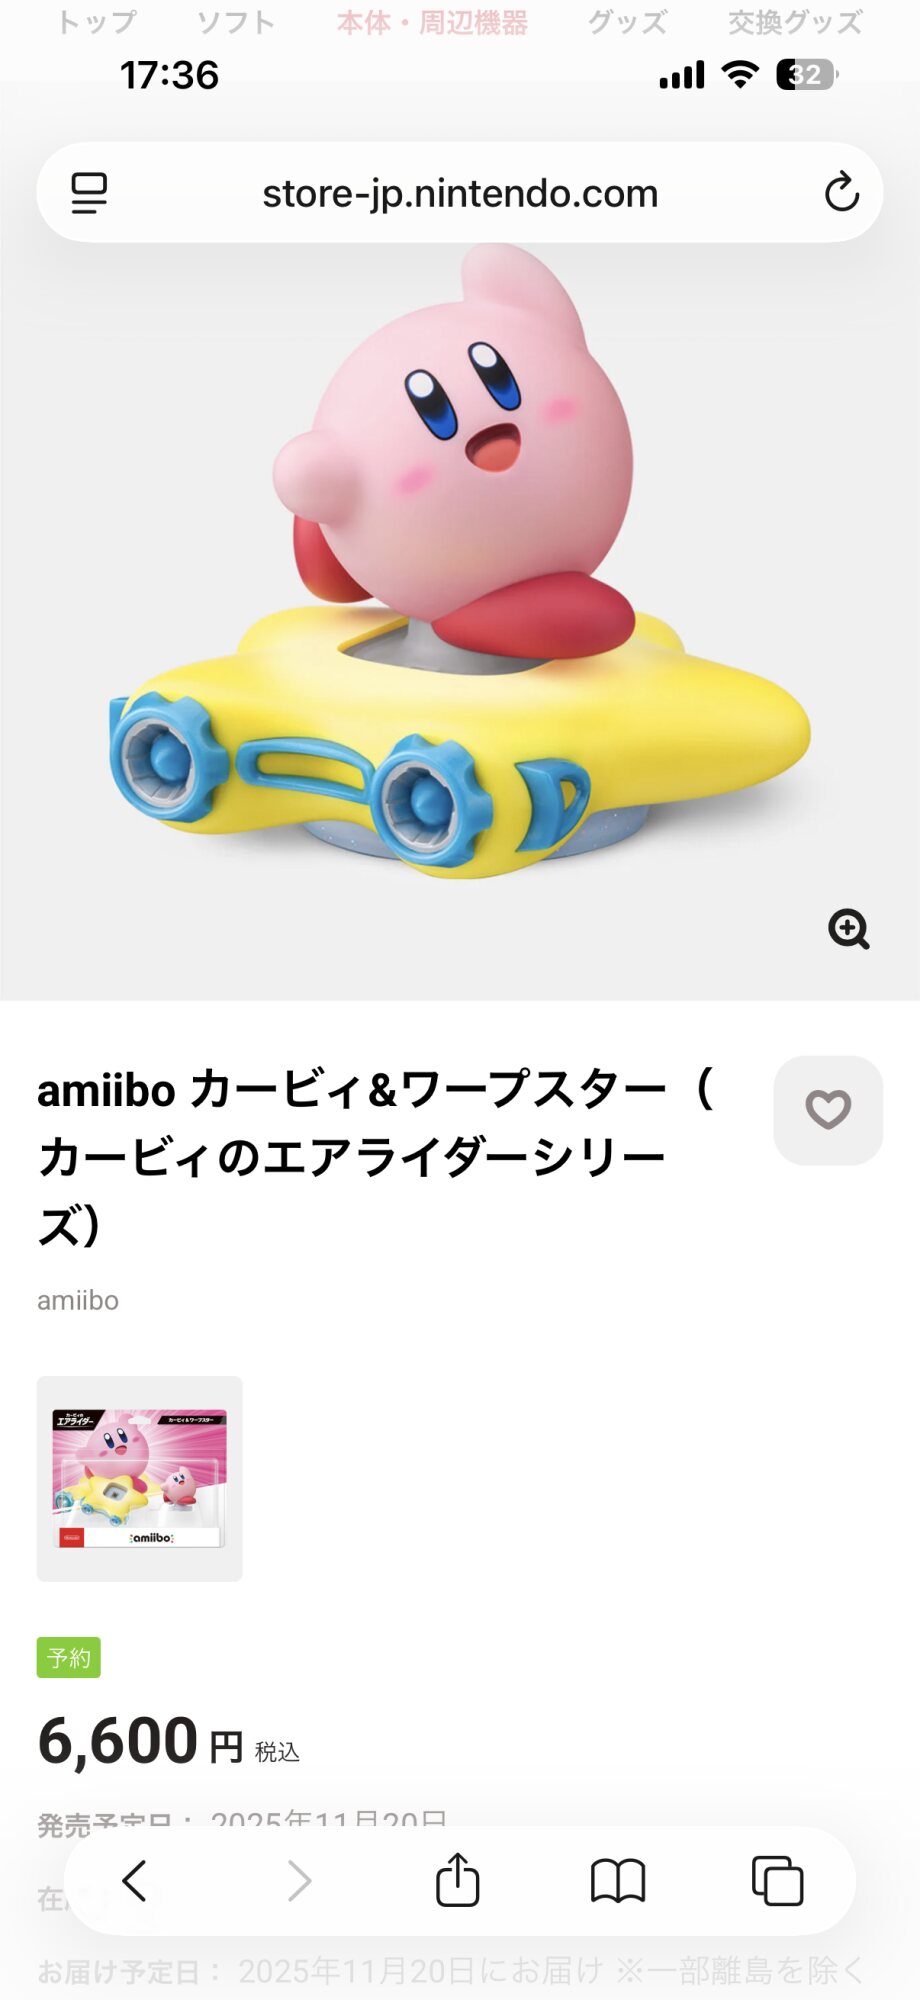The image size is (920, 2000).
Task: Open the 本体・周辺機器 tab
Action: (432, 22)
